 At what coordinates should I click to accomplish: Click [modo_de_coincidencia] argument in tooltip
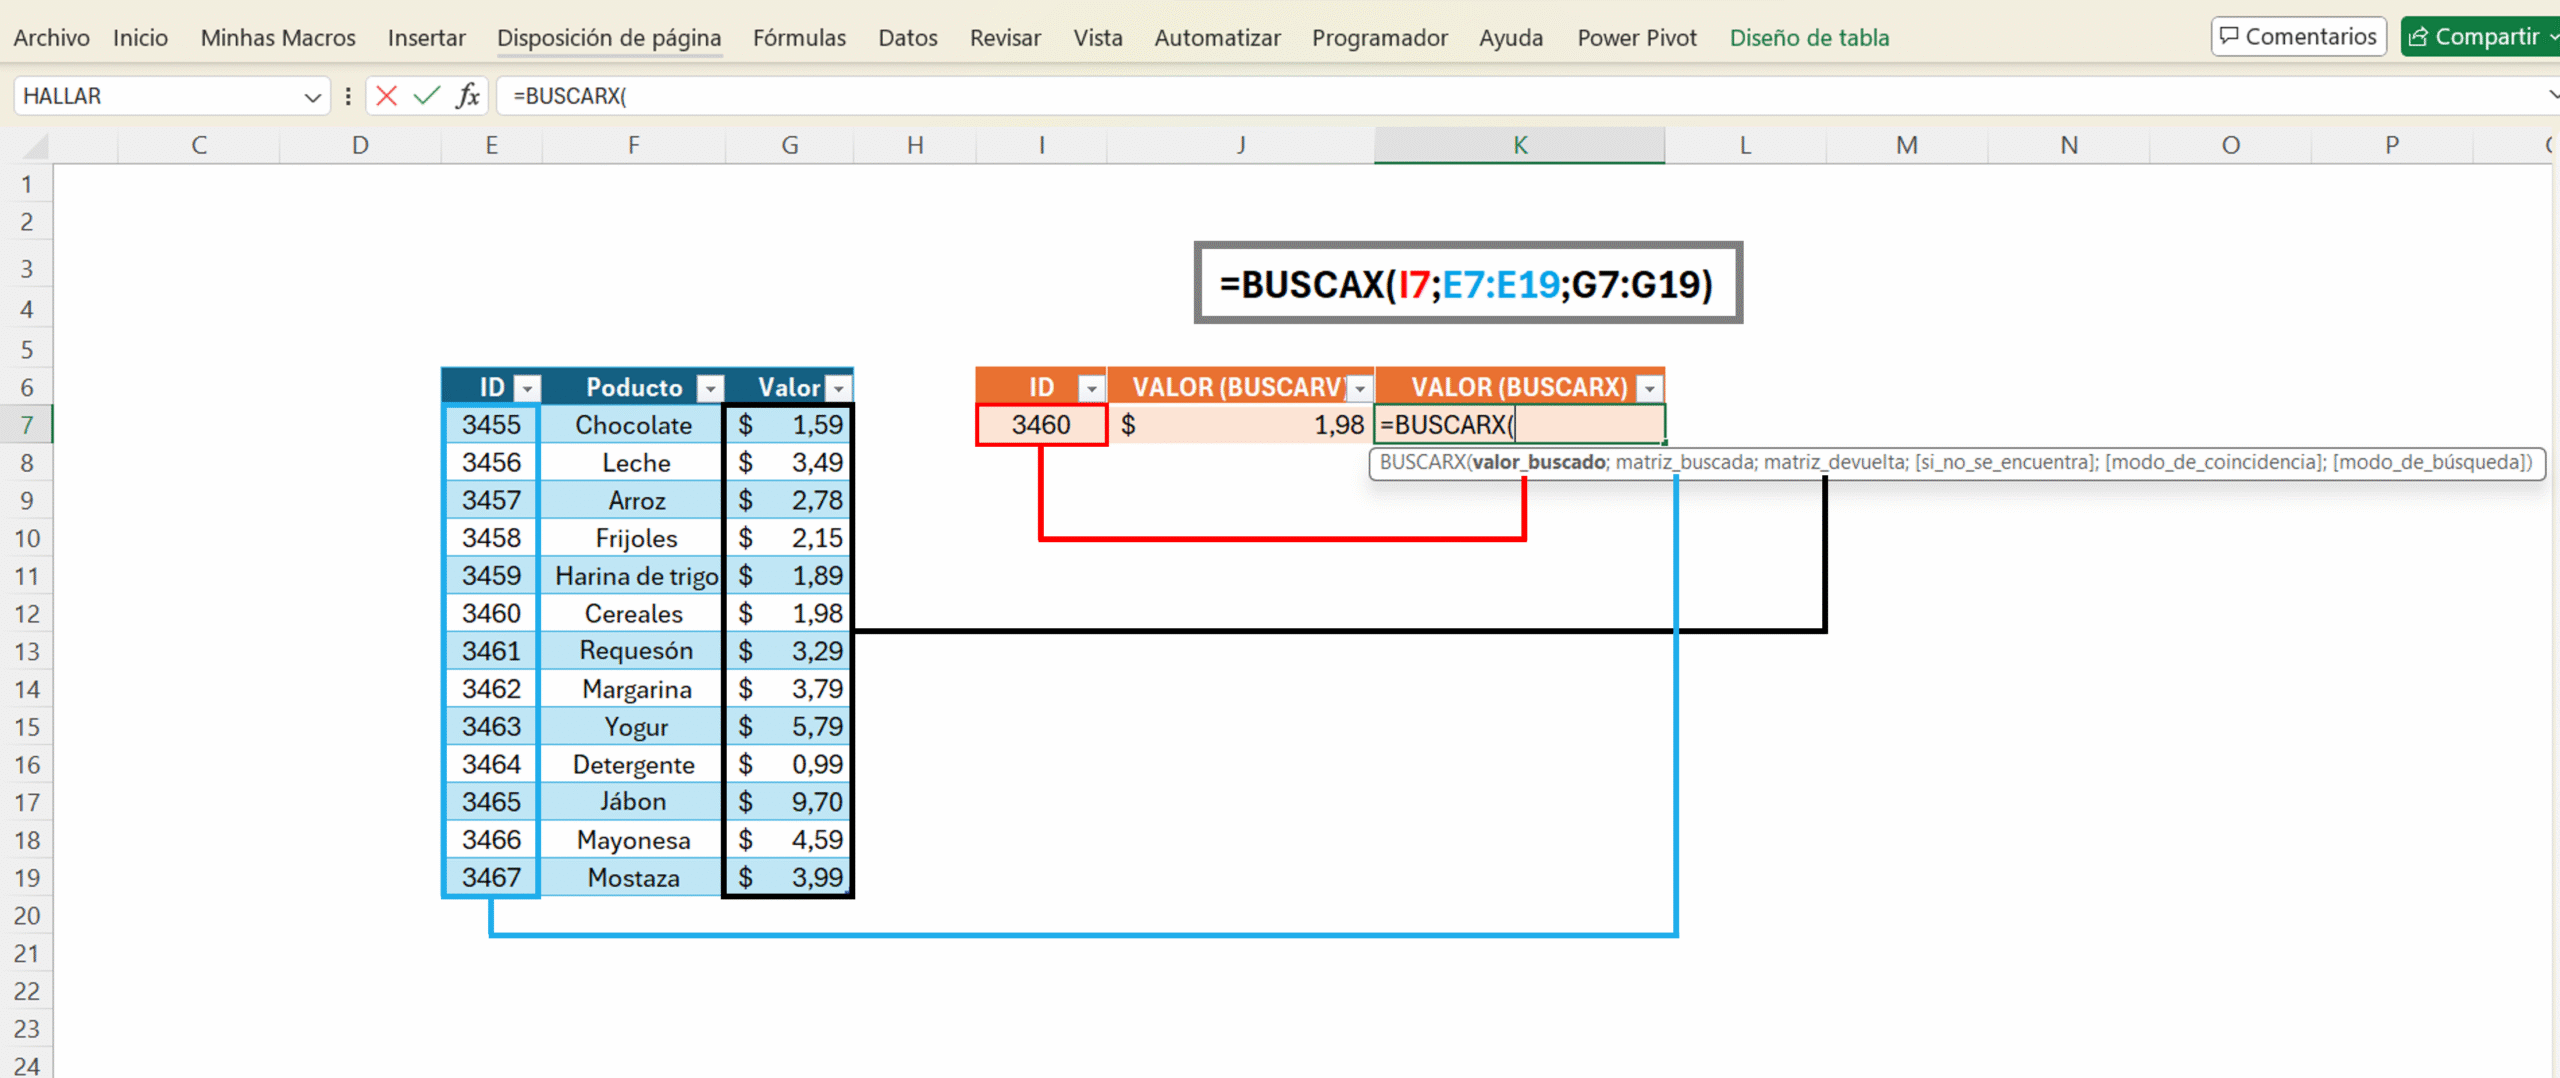[2214, 462]
